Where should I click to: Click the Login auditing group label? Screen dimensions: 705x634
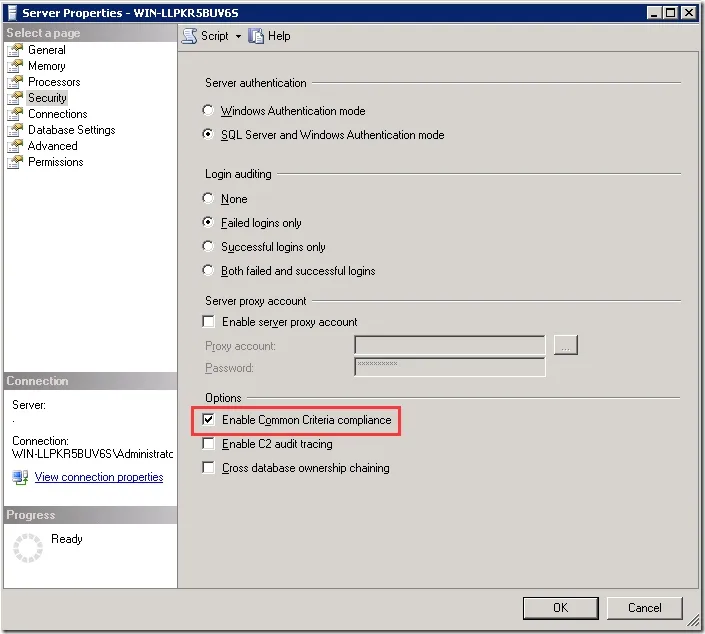click(x=238, y=174)
